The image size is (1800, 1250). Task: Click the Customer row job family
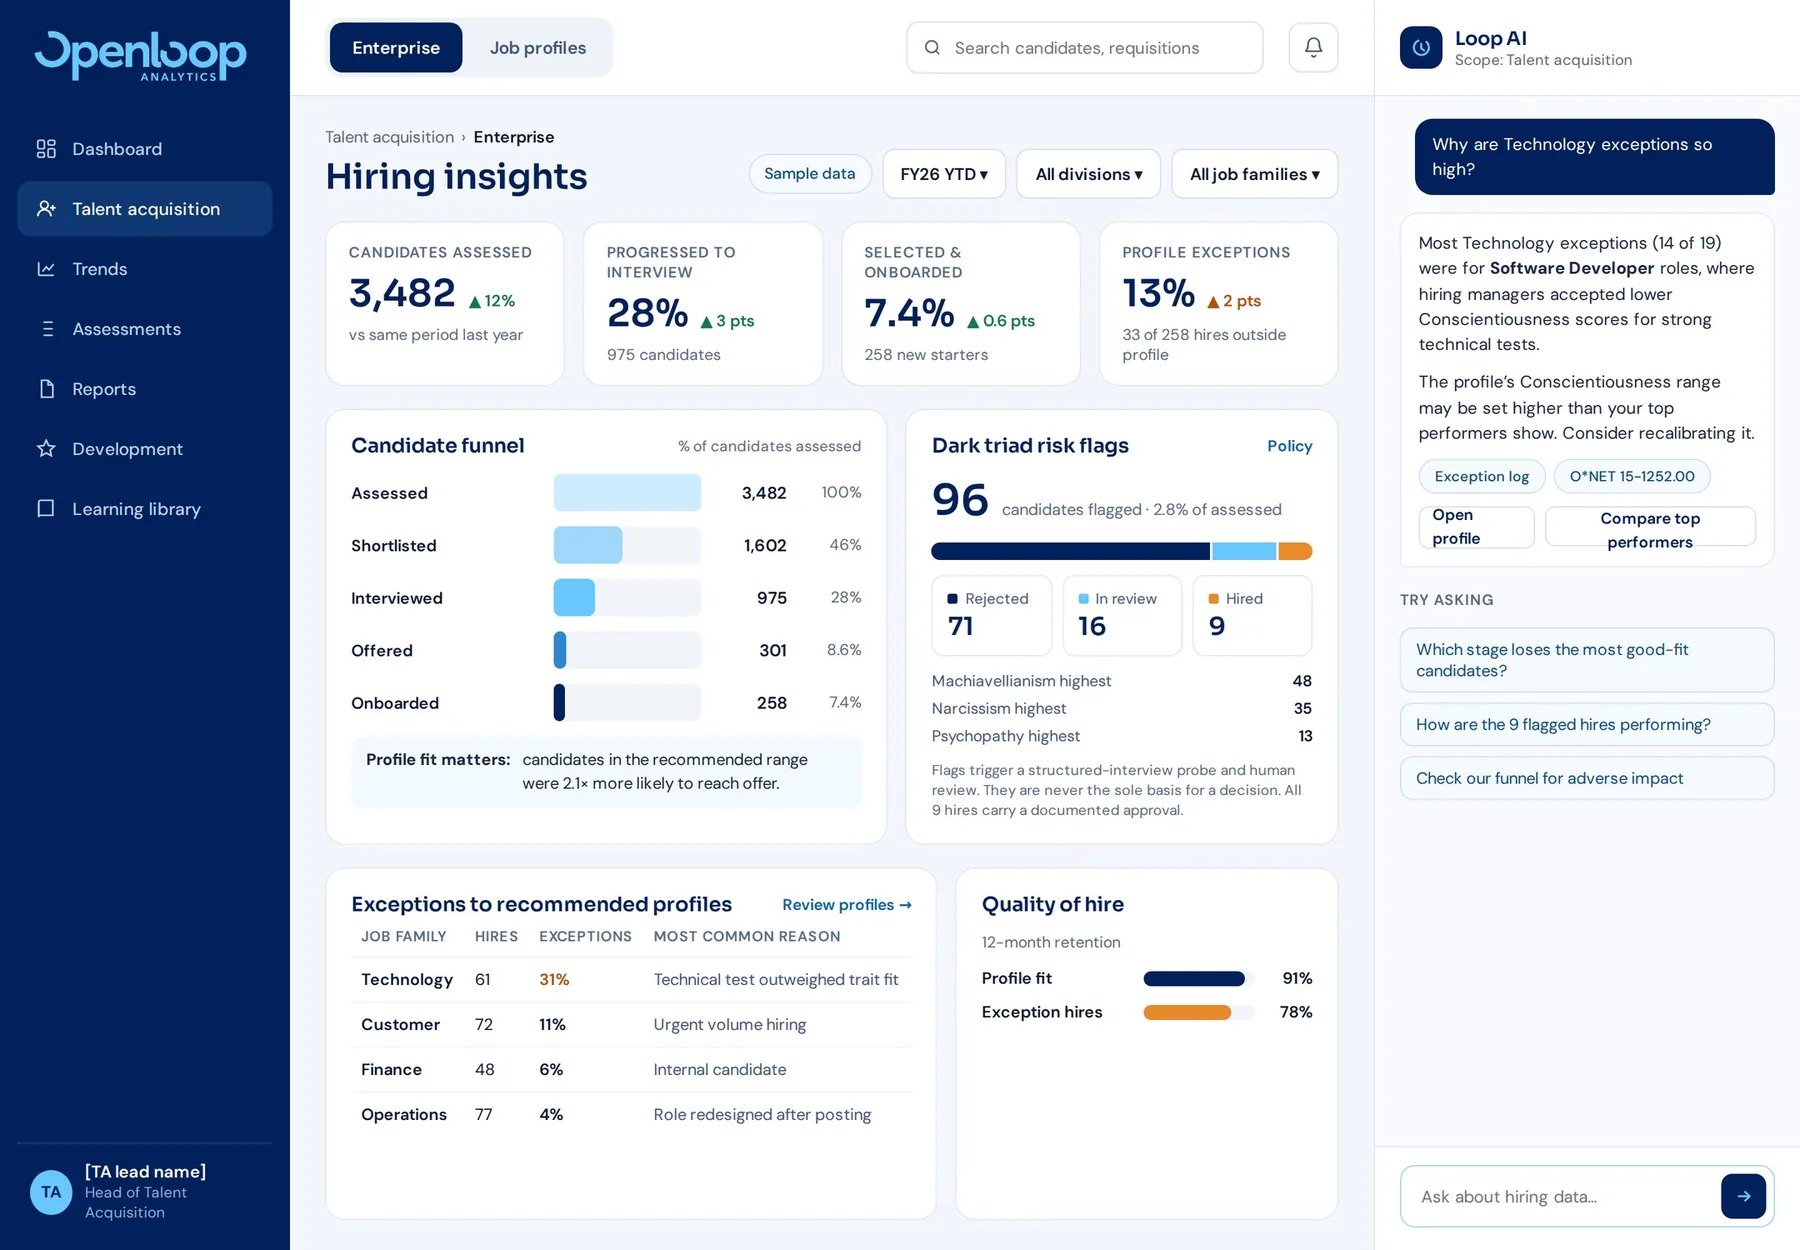coord(400,1025)
